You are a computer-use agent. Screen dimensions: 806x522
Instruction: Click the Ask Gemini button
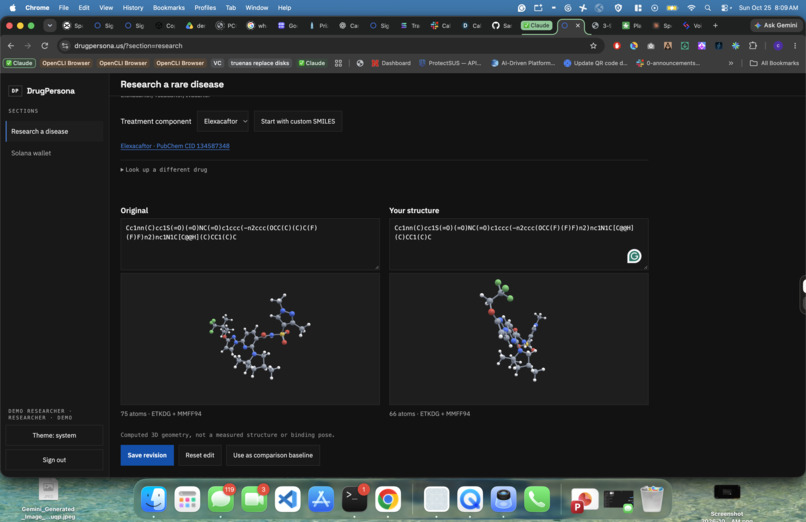point(776,25)
